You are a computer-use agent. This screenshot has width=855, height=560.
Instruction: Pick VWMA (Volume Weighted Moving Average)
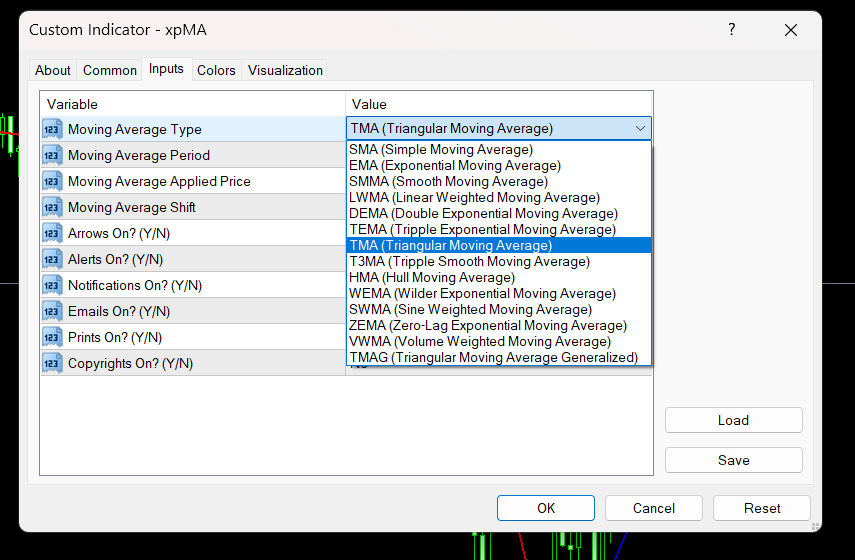(x=480, y=341)
